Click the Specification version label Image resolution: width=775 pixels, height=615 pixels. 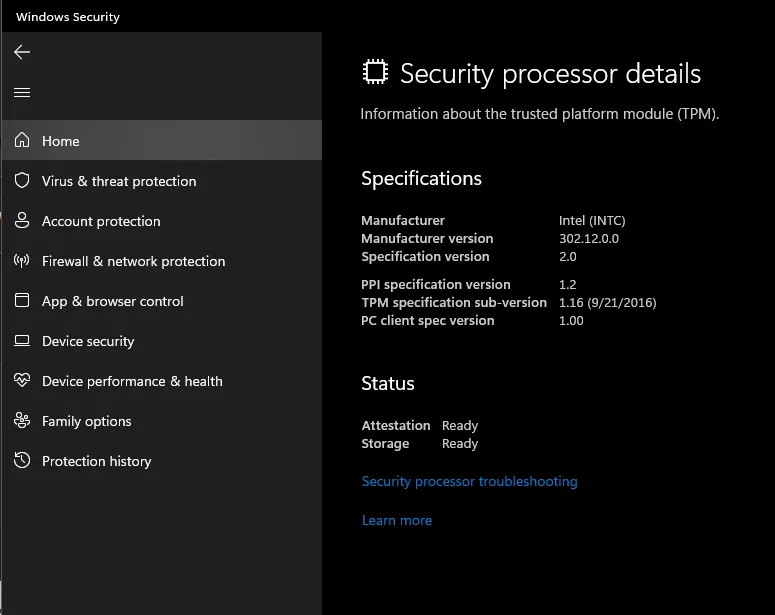pos(425,257)
